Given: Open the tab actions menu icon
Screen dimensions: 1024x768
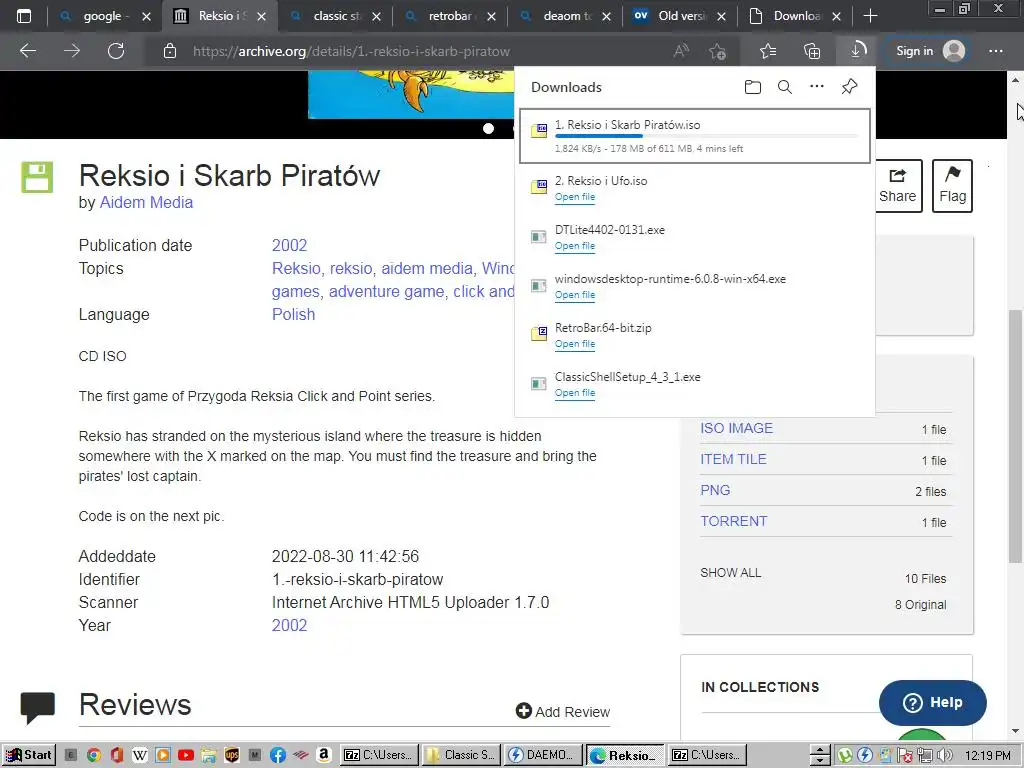Looking at the screenshot, I should pos(24,16).
